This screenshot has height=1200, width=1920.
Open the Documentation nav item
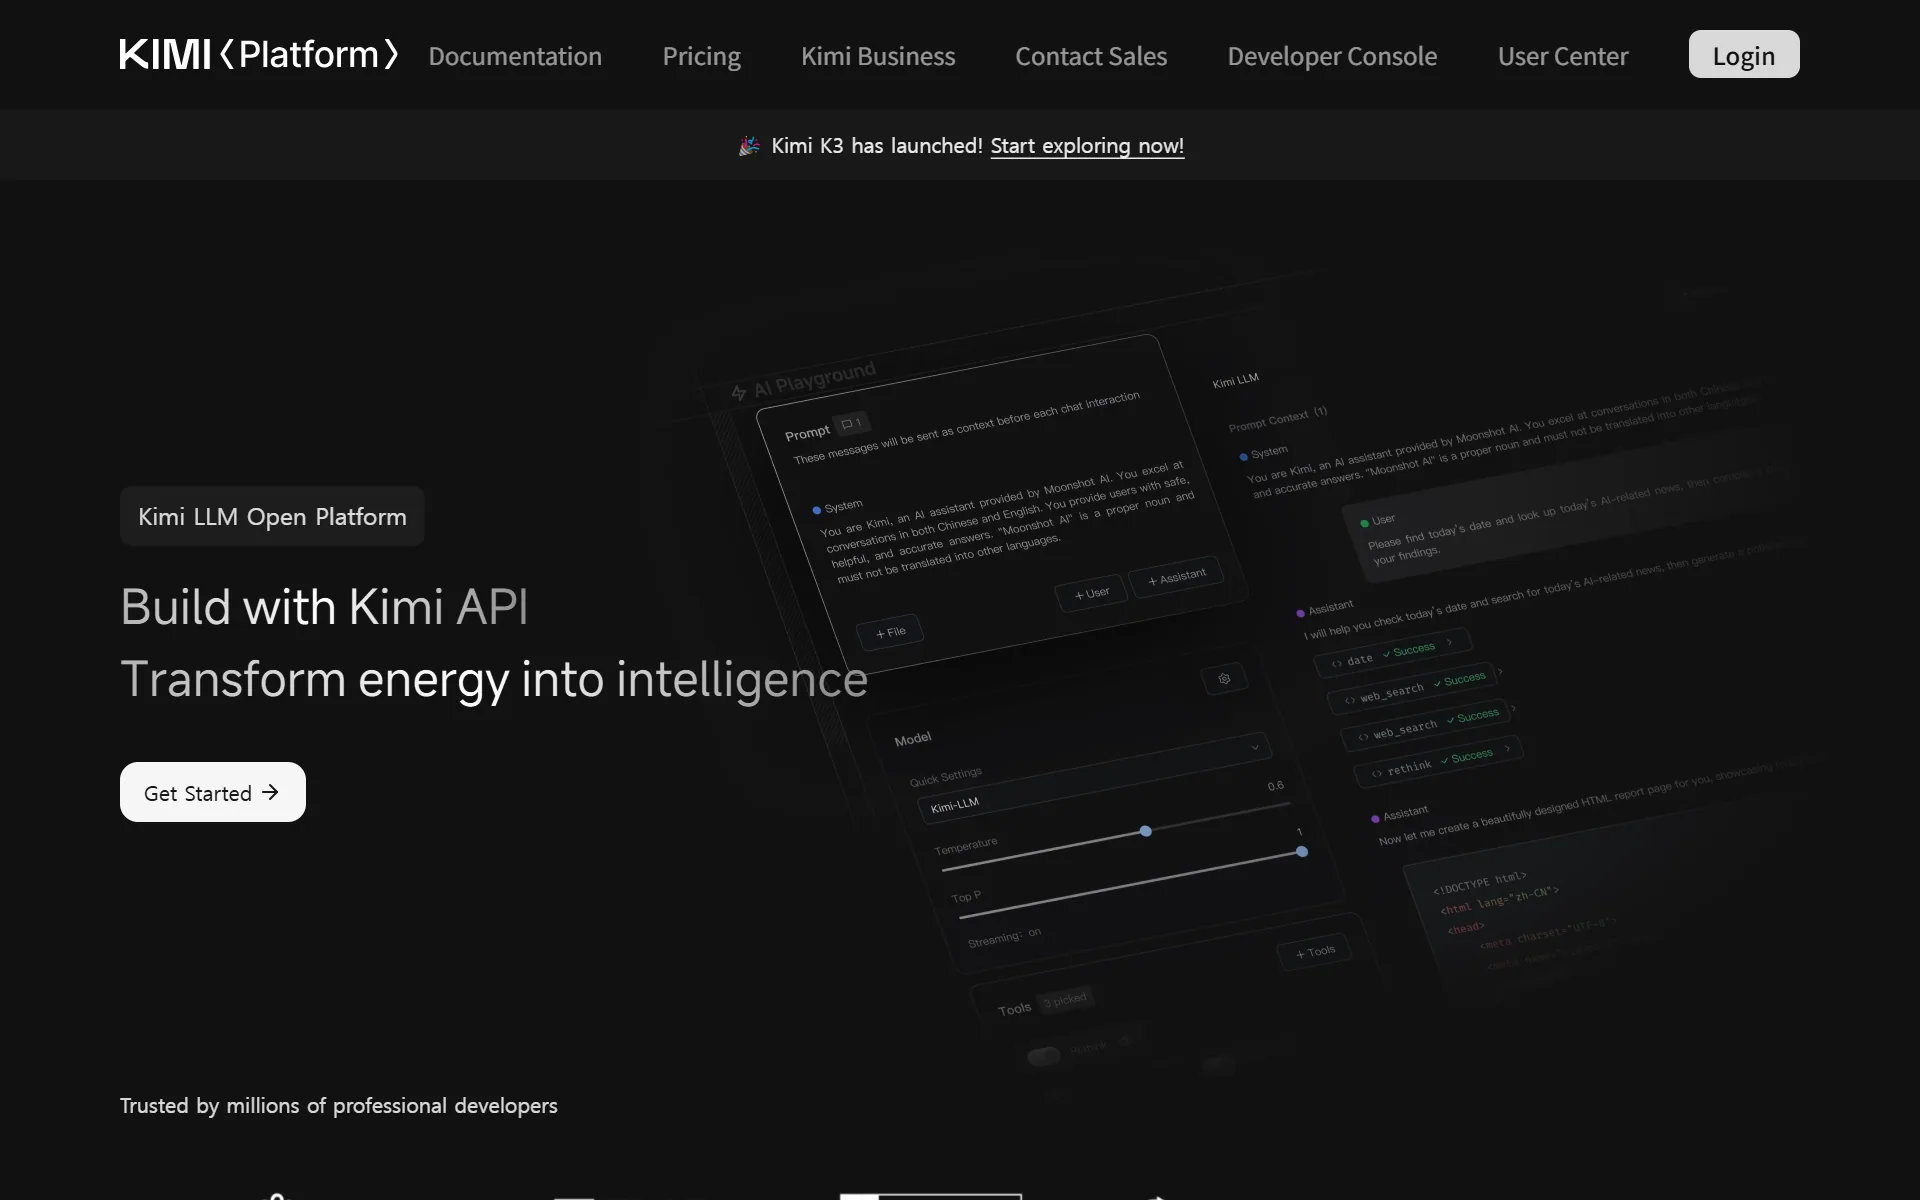tap(515, 56)
